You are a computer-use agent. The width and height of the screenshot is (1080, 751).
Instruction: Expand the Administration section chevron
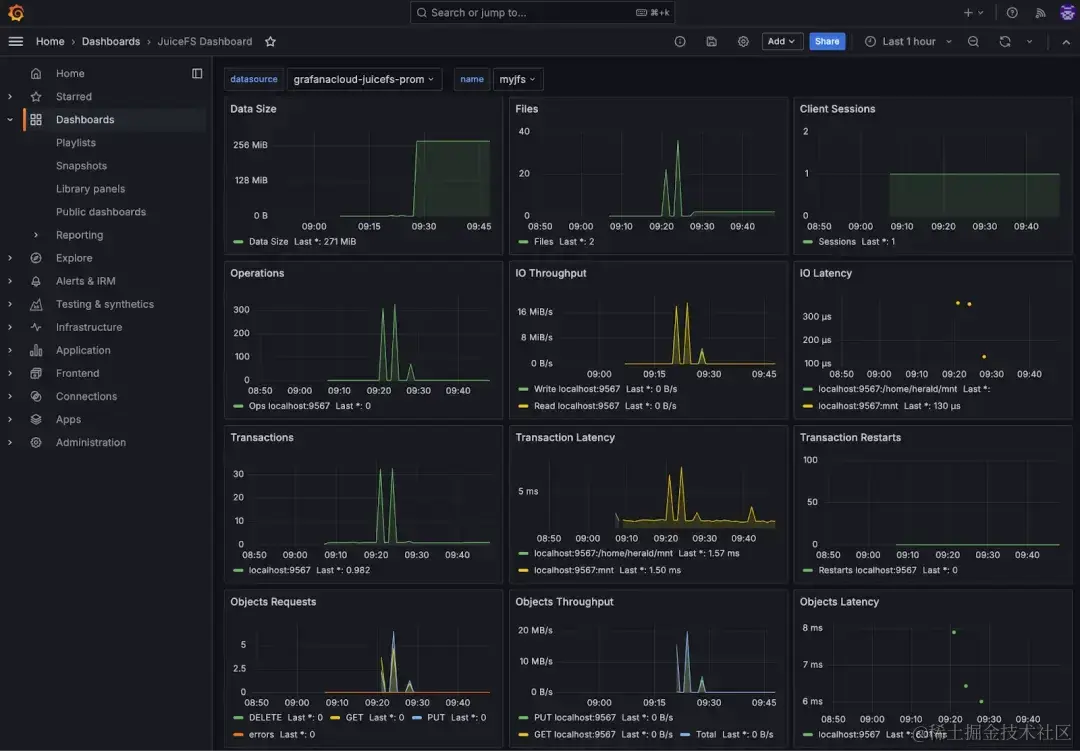point(10,442)
